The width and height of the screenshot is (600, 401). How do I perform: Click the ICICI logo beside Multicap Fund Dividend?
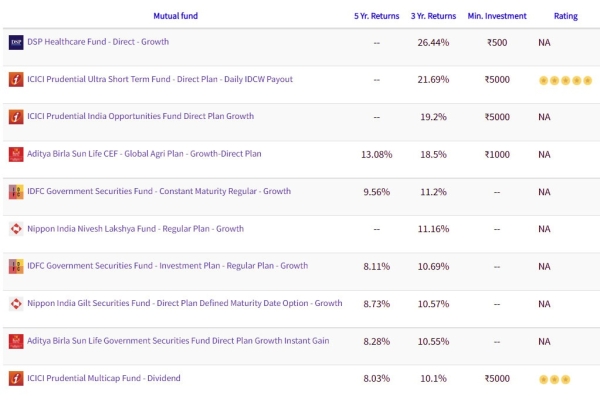[x=15, y=378]
